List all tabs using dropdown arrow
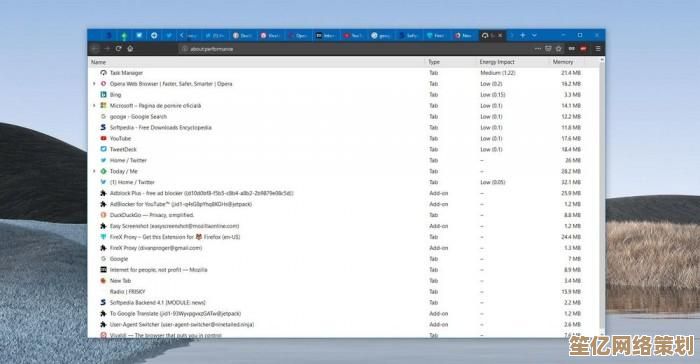700x364 pixels. 534,35
